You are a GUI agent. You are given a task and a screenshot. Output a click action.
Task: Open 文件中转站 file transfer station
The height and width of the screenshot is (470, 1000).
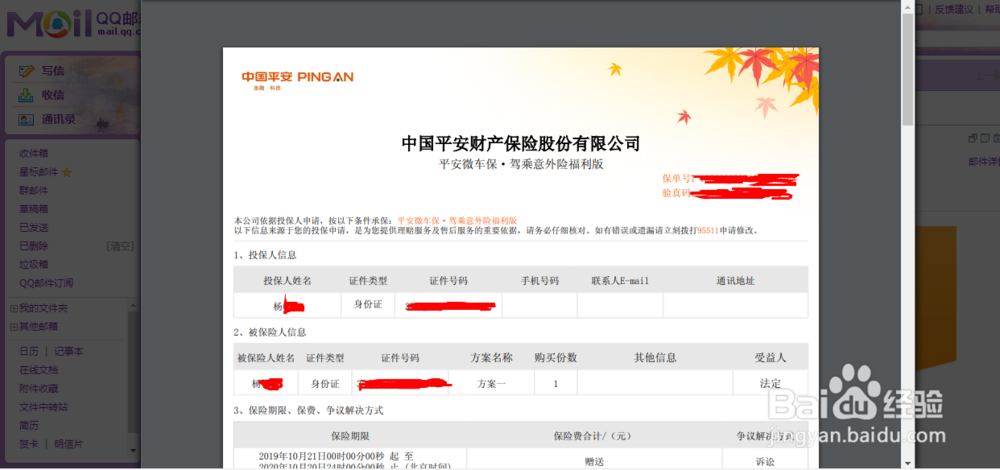pos(43,407)
